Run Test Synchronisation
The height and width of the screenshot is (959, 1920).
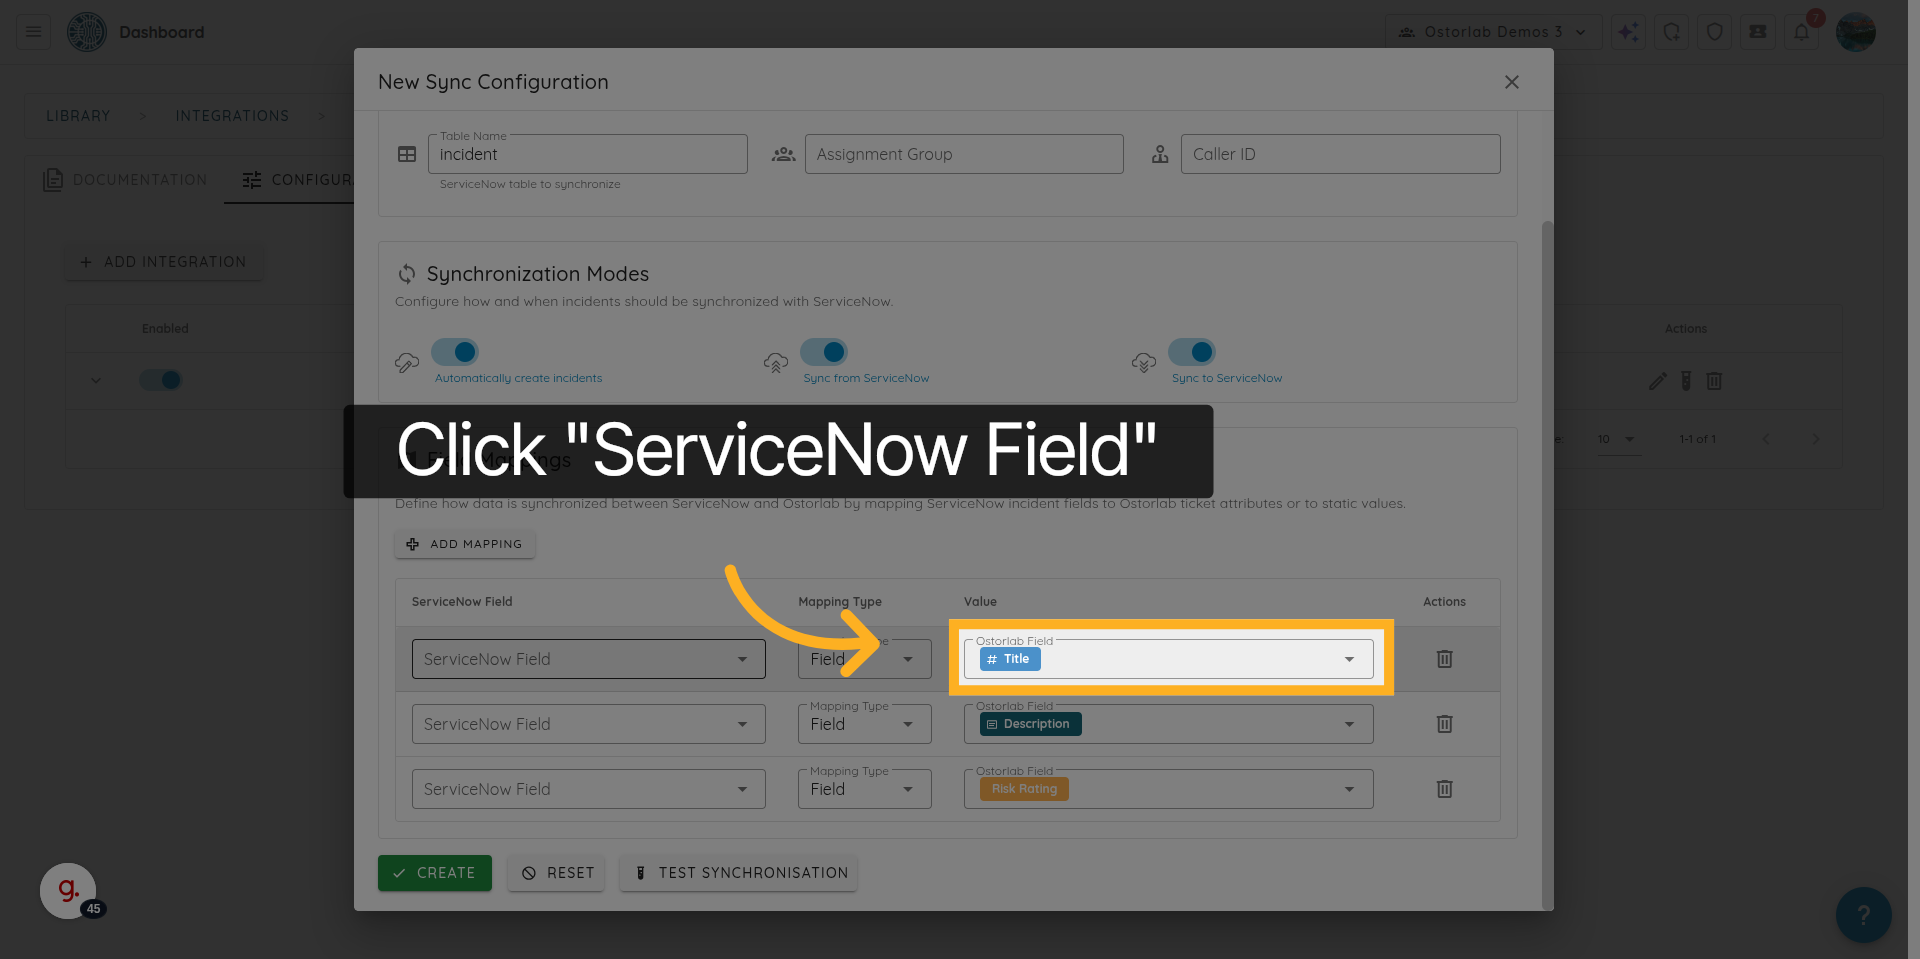coord(738,872)
